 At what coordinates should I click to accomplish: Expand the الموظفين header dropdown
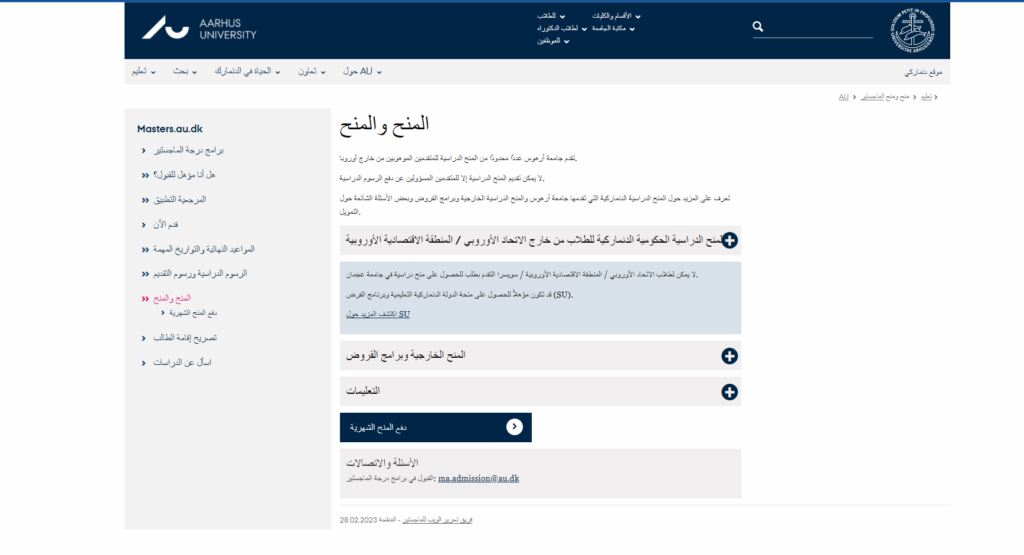coord(552,41)
